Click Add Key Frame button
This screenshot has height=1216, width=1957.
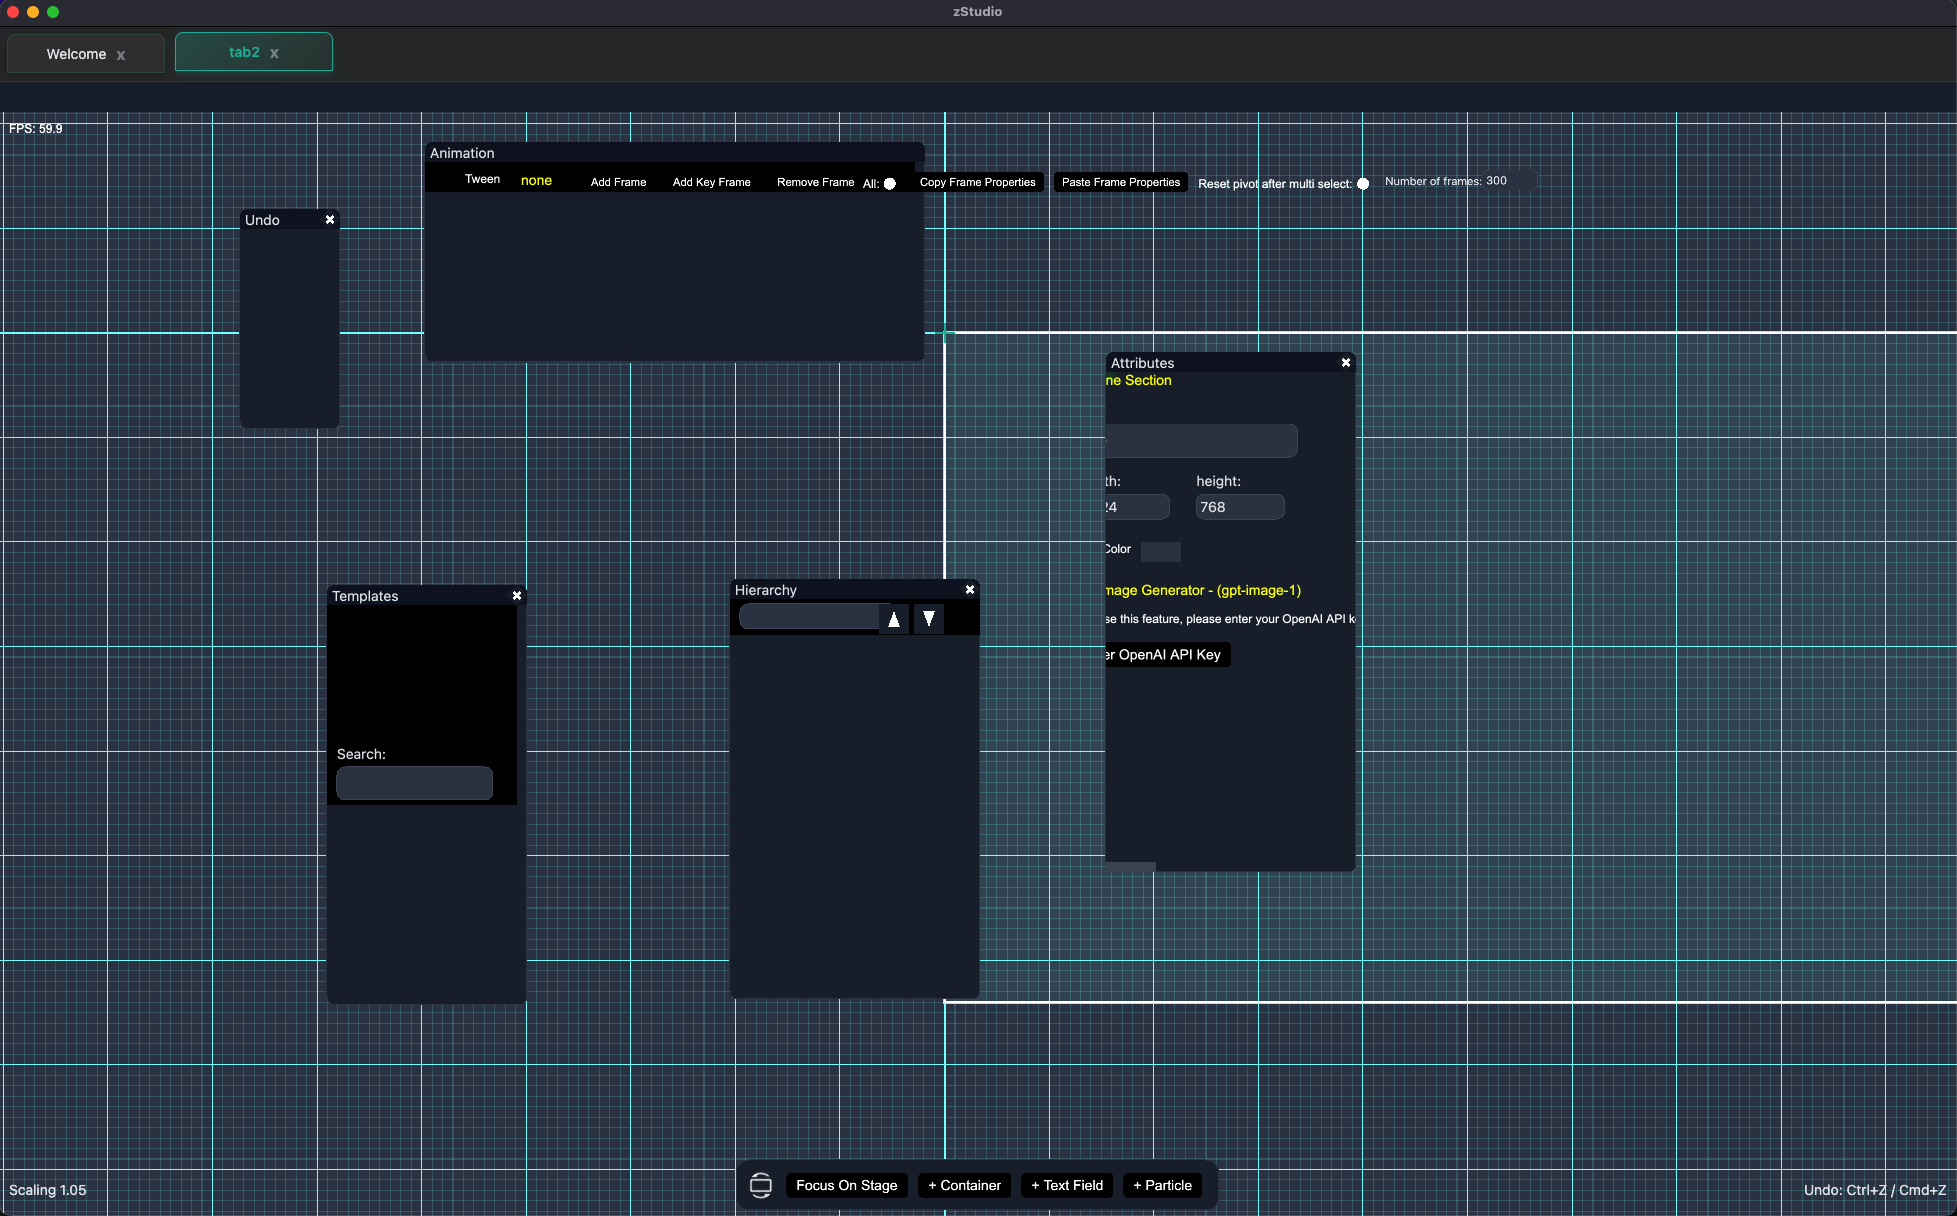pos(711,182)
